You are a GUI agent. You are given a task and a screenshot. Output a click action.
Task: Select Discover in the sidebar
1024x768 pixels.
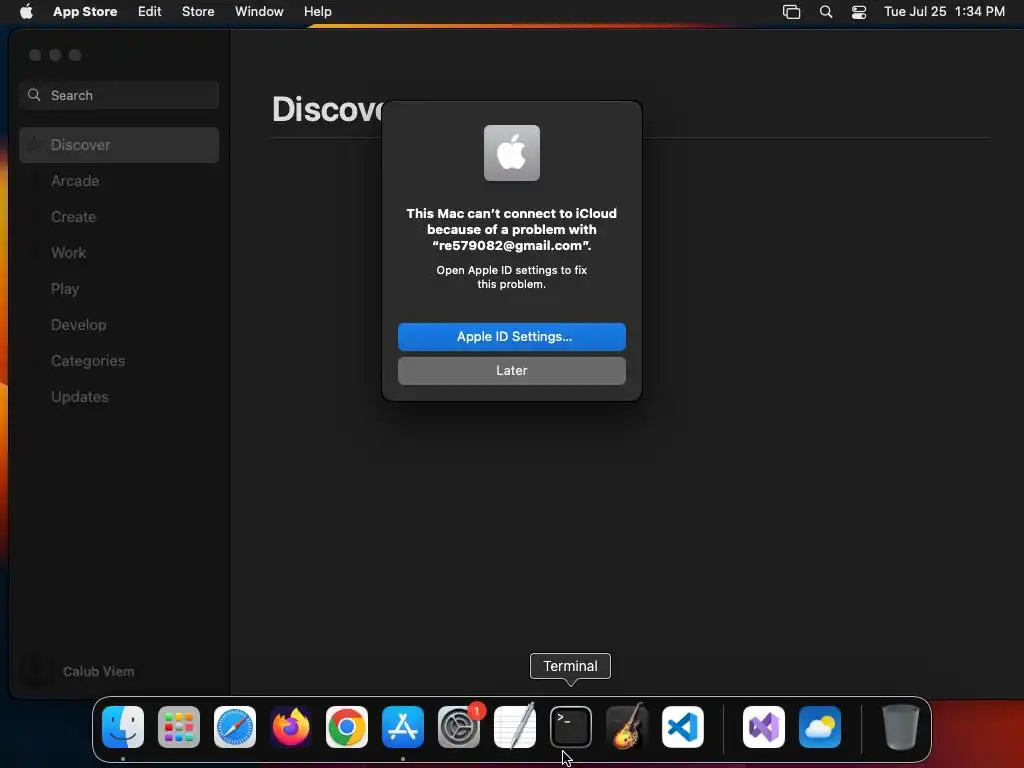coord(119,145)
